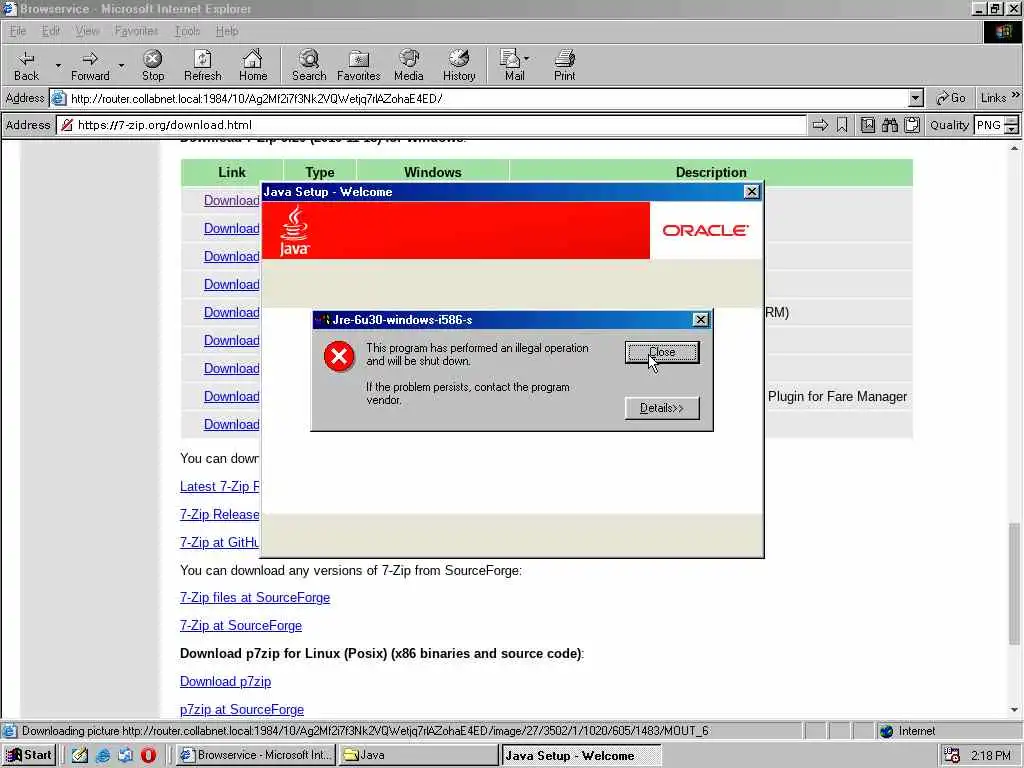Click Close in the illegal operation dialog
1024x768 pixels.
[662, 352]
